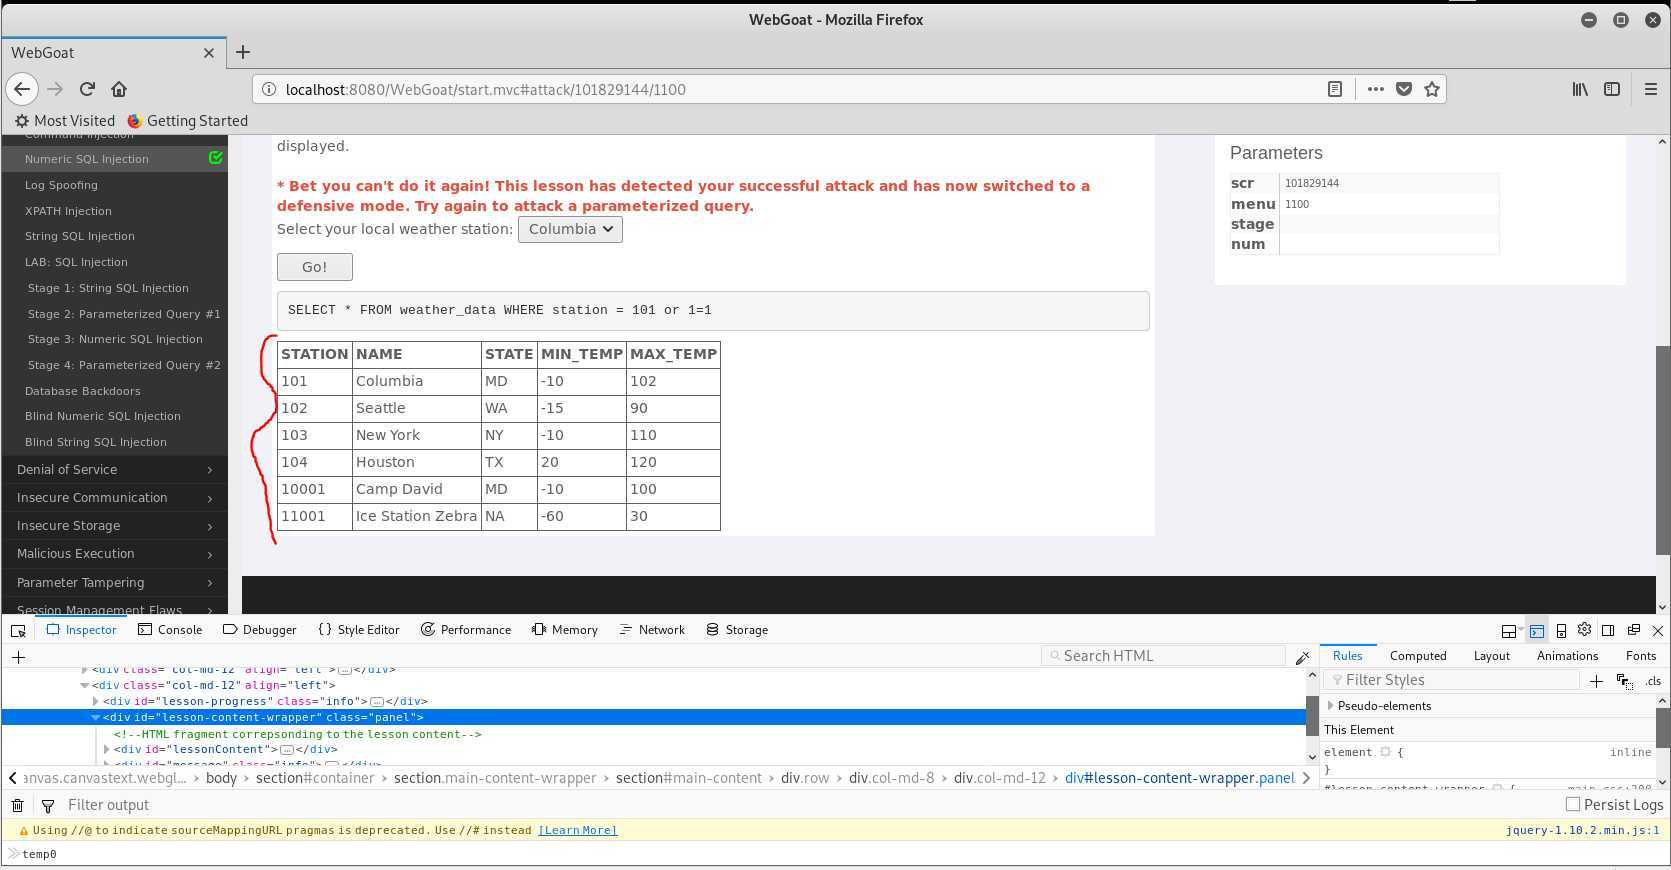Open jquery-1.10.2.min.js source link
1671x870 pixels.
[1582, 831]
